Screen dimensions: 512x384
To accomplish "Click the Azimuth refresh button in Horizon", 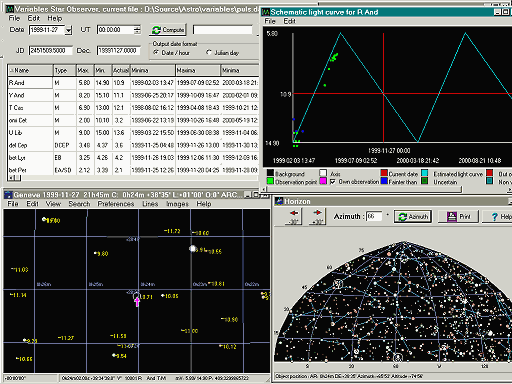I will (413, 217).
